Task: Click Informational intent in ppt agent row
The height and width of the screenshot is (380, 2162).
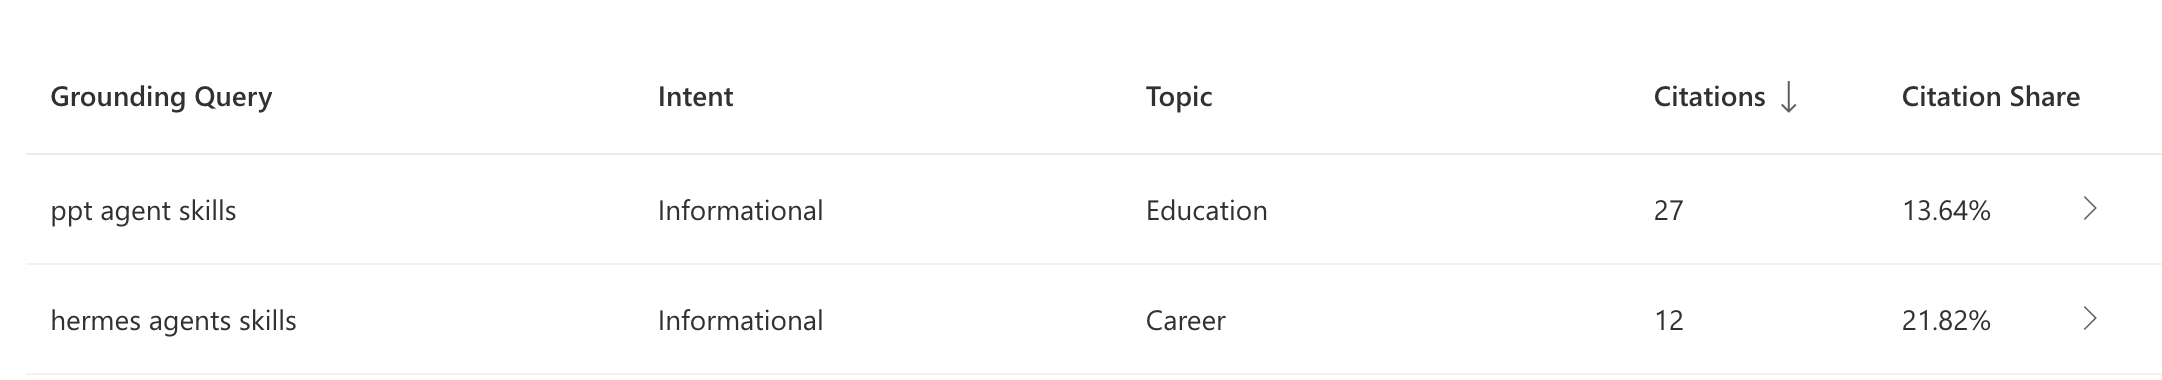Action: click(740, 210)
